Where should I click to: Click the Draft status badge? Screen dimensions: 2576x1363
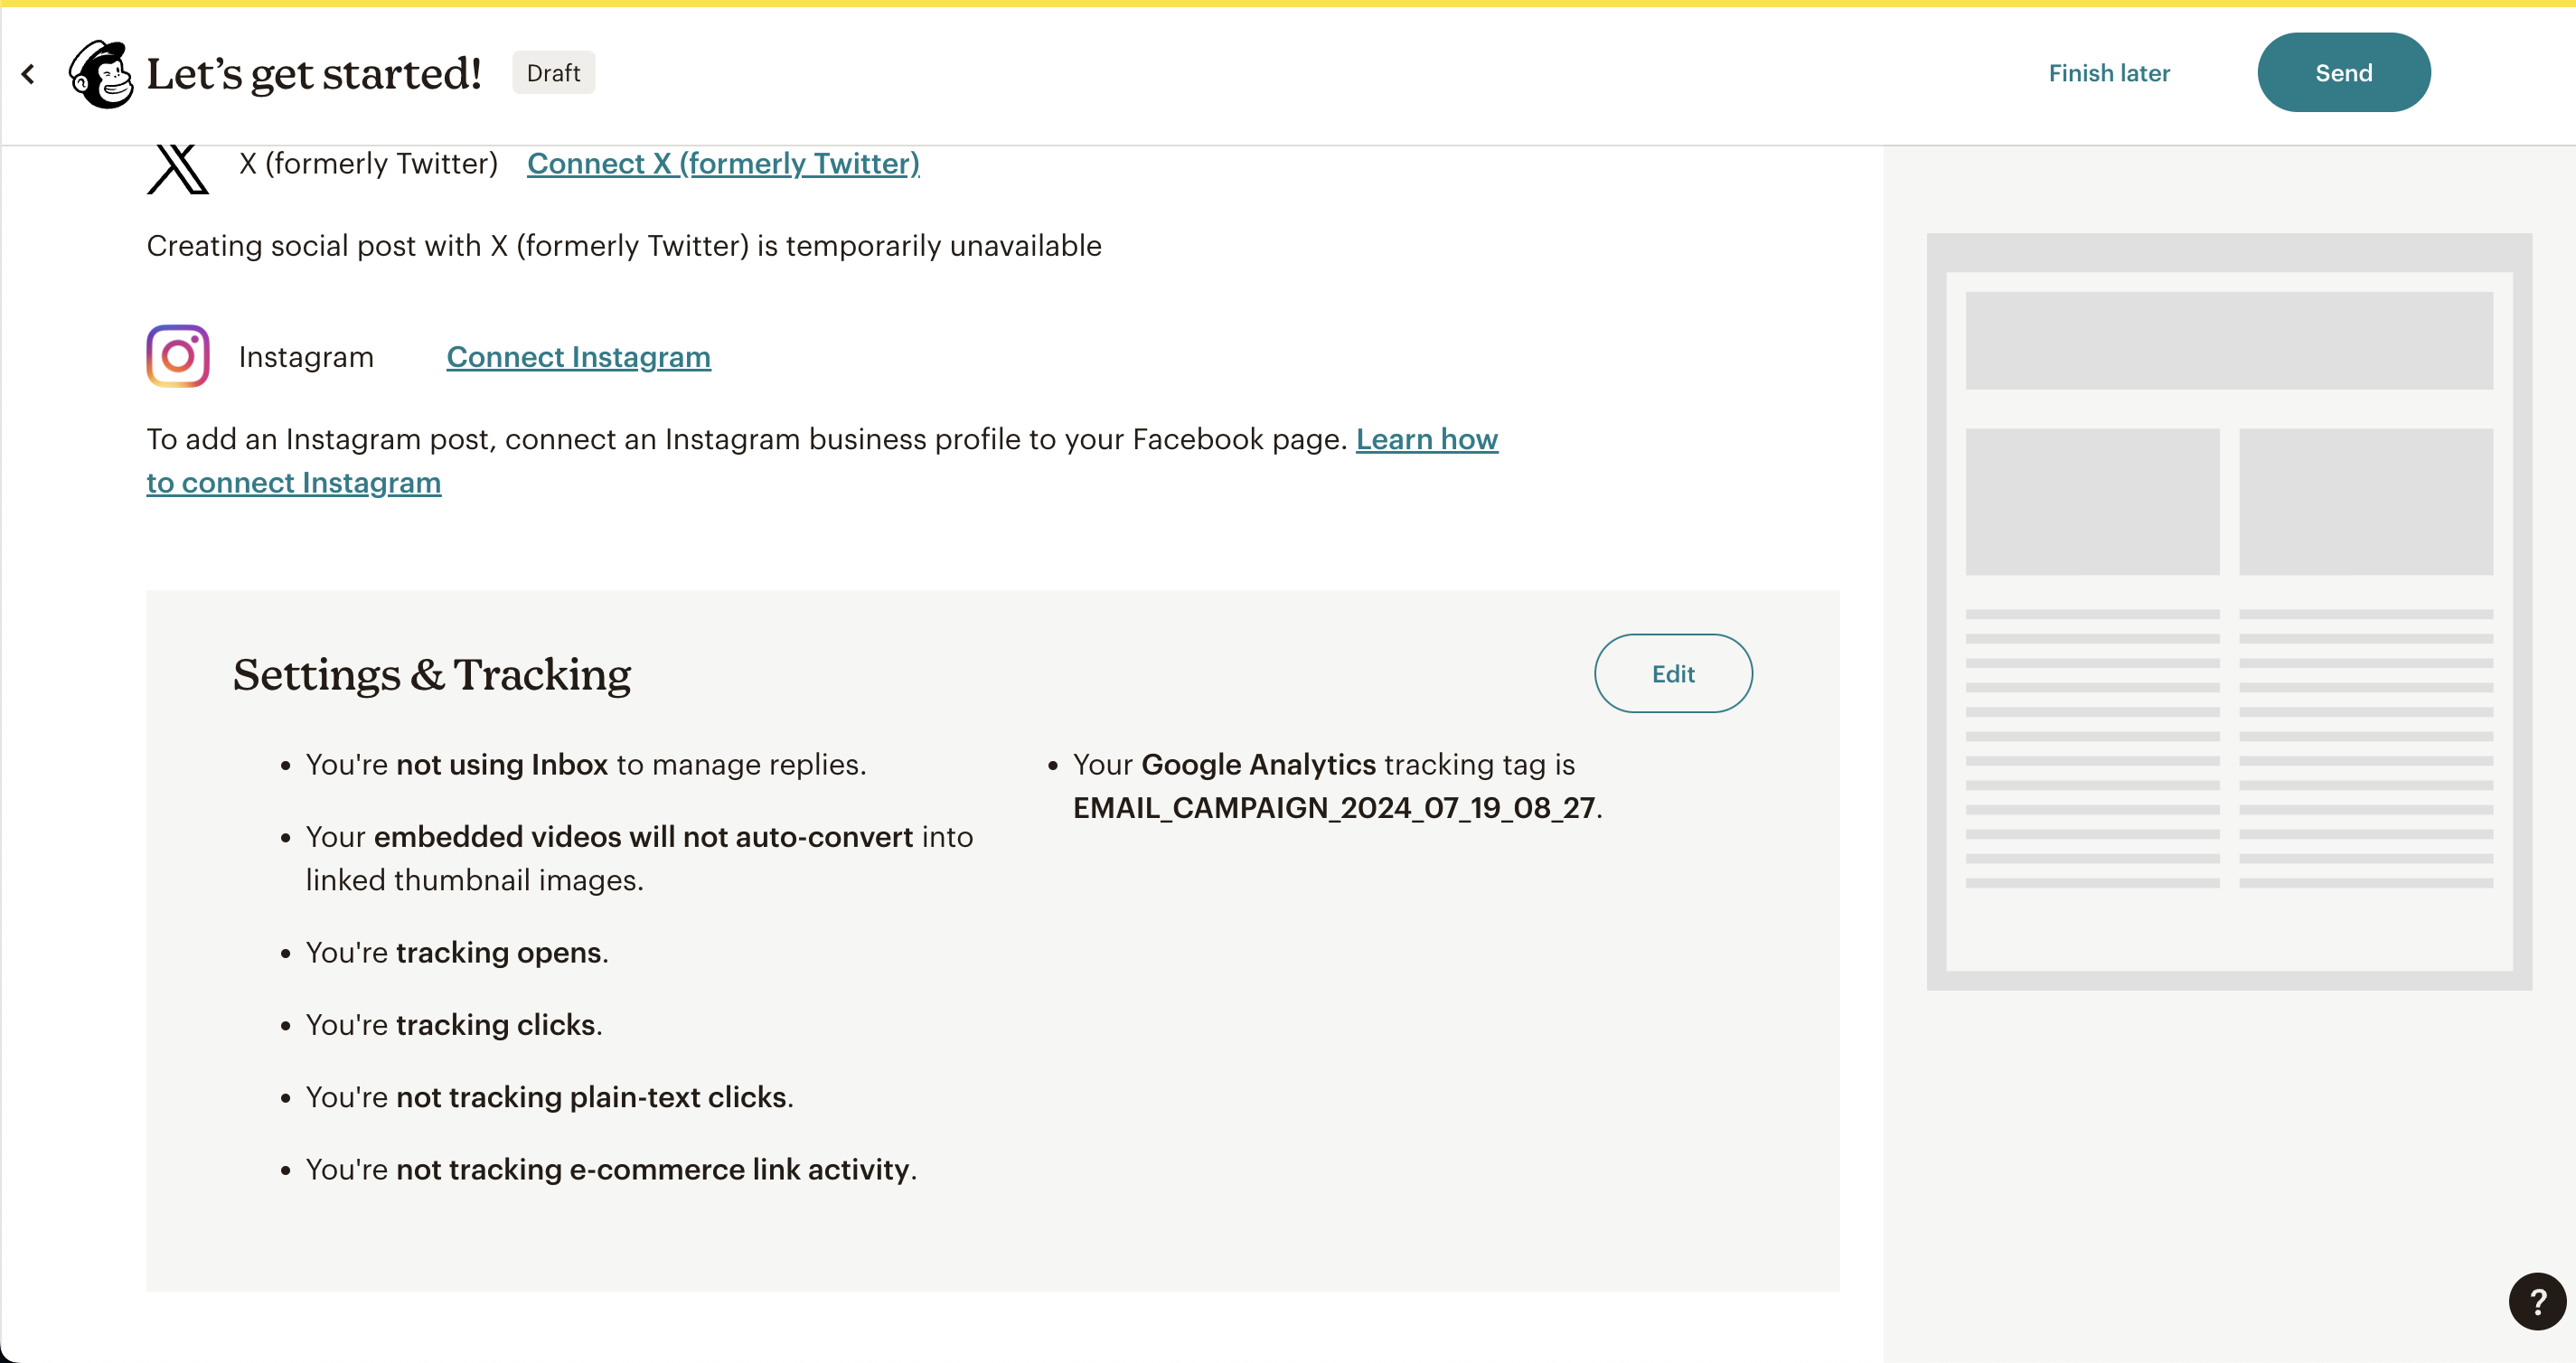click(x=553, y=73)
